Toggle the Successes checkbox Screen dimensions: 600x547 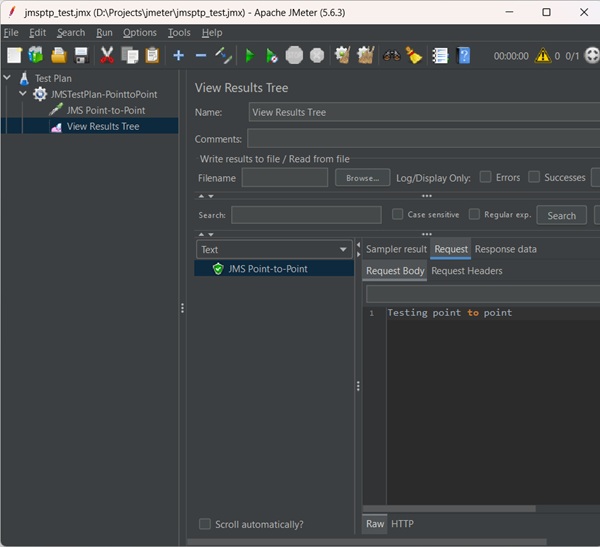point(534,177)
